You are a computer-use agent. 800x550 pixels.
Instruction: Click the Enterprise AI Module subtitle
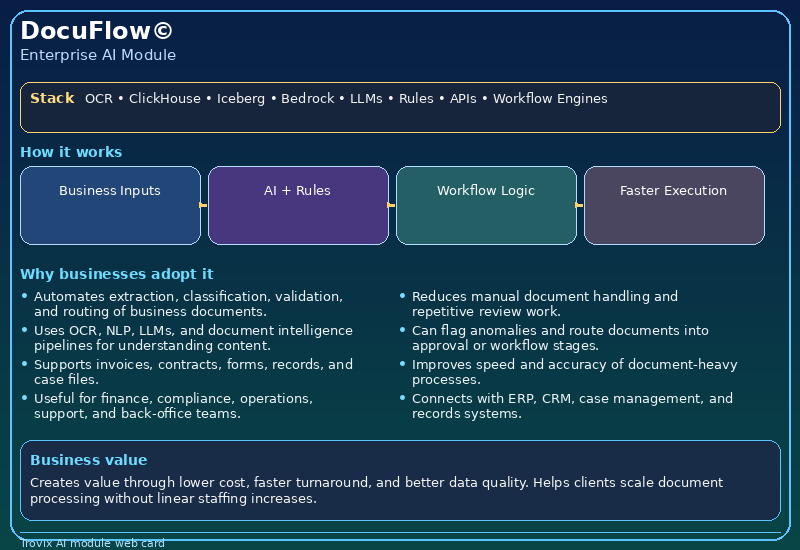click(x=98, y=55)
